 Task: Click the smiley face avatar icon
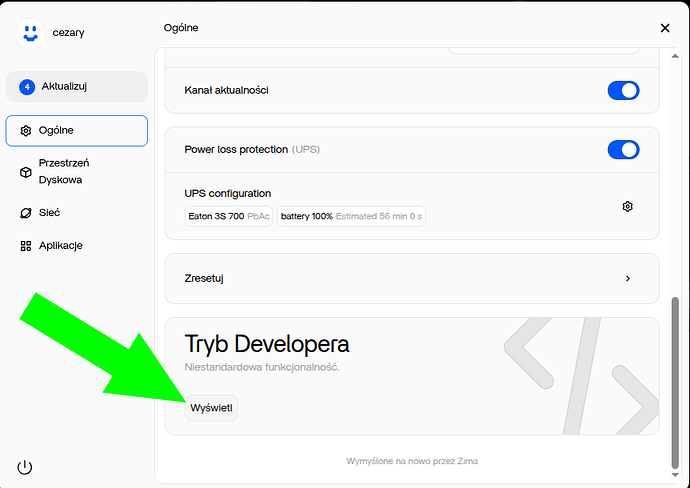click(31, 33)
